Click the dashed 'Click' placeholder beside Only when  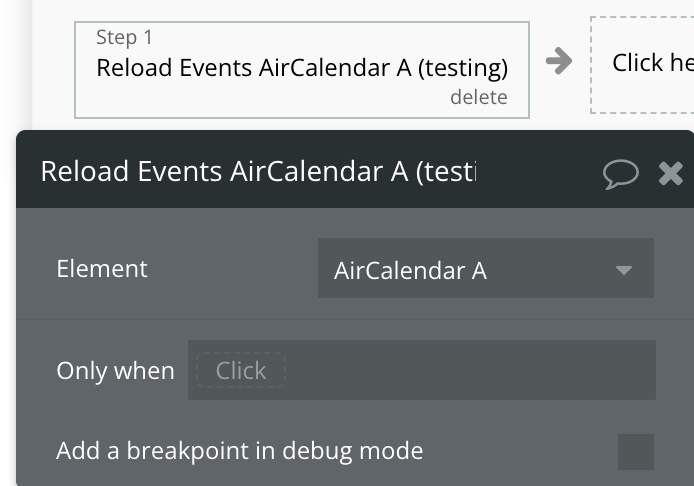[240, 371]
